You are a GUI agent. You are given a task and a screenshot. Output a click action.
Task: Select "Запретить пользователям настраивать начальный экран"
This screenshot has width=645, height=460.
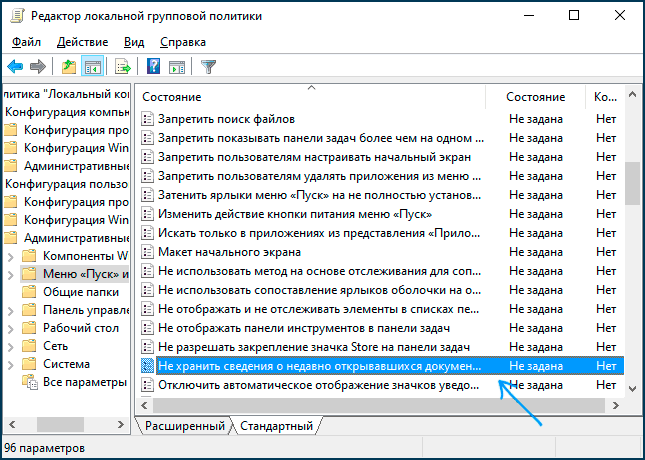314,157
